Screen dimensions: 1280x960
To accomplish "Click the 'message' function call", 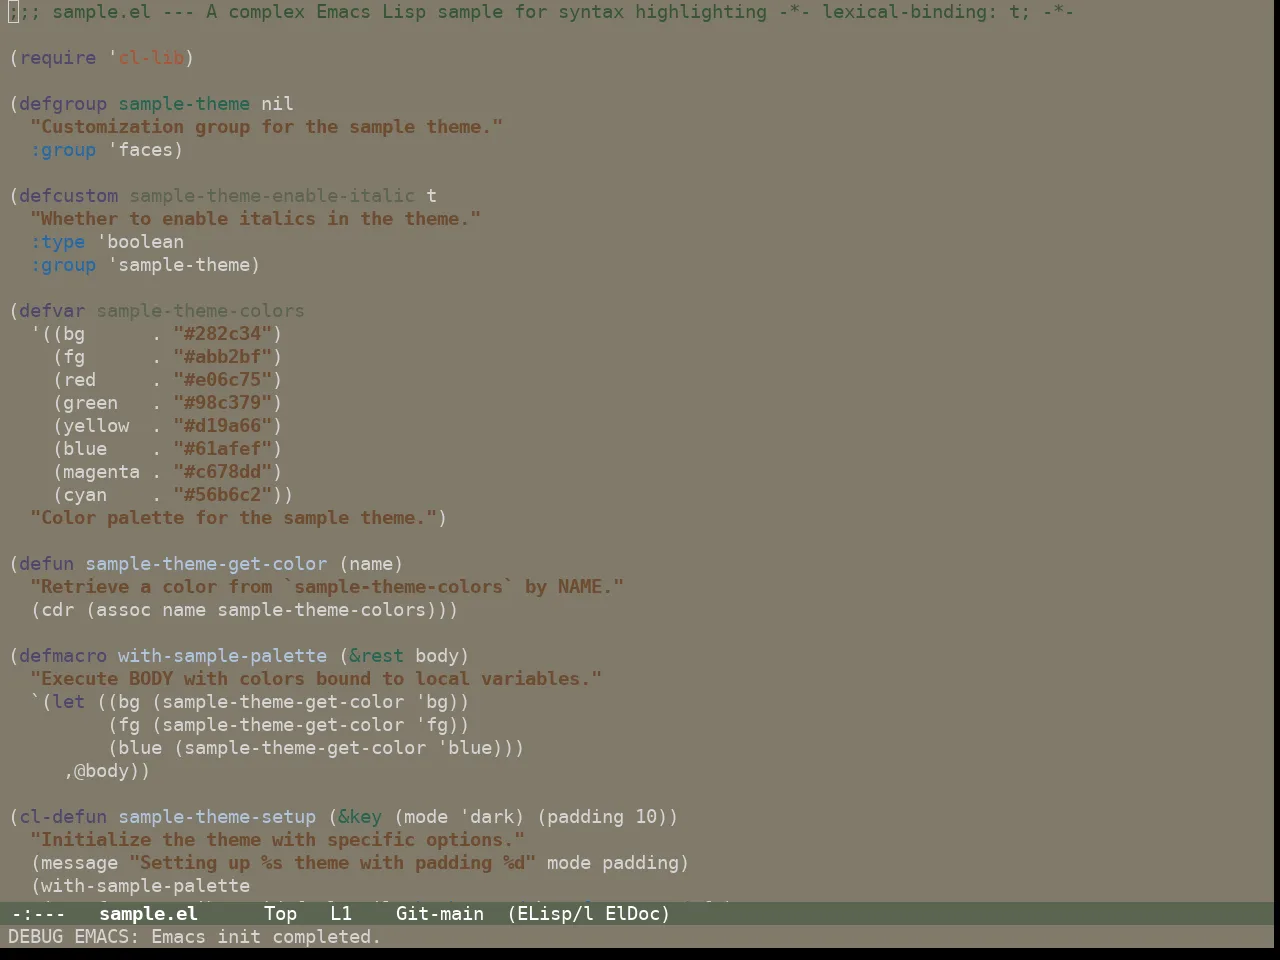I will [80, 863].
